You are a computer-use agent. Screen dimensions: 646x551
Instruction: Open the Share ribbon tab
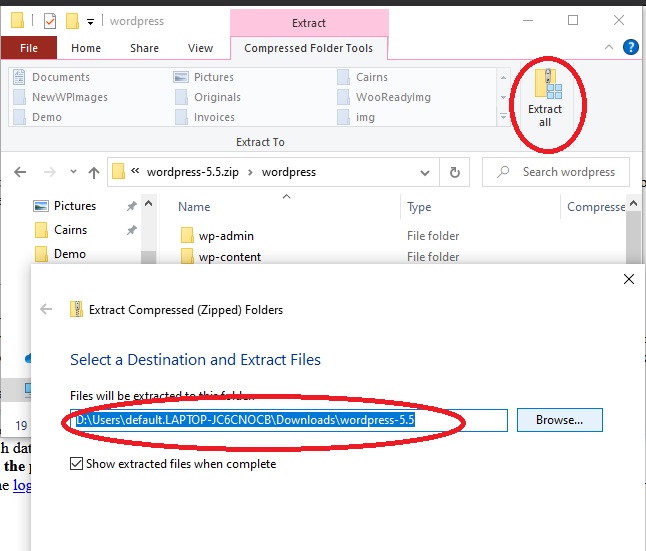point(144,48)
